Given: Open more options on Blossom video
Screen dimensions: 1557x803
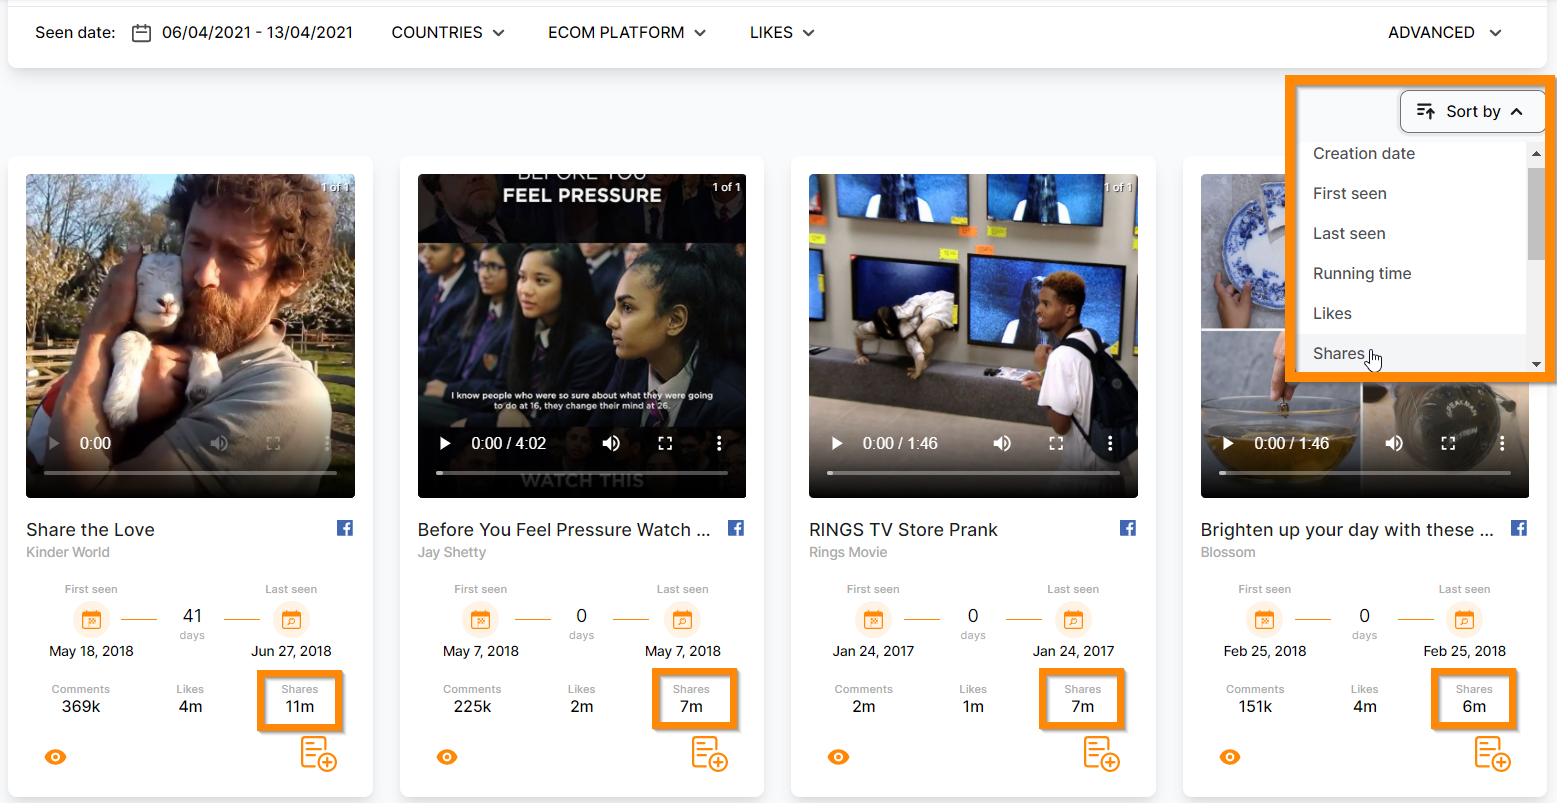Looking at the screenshot, I should pos(1502,443).
